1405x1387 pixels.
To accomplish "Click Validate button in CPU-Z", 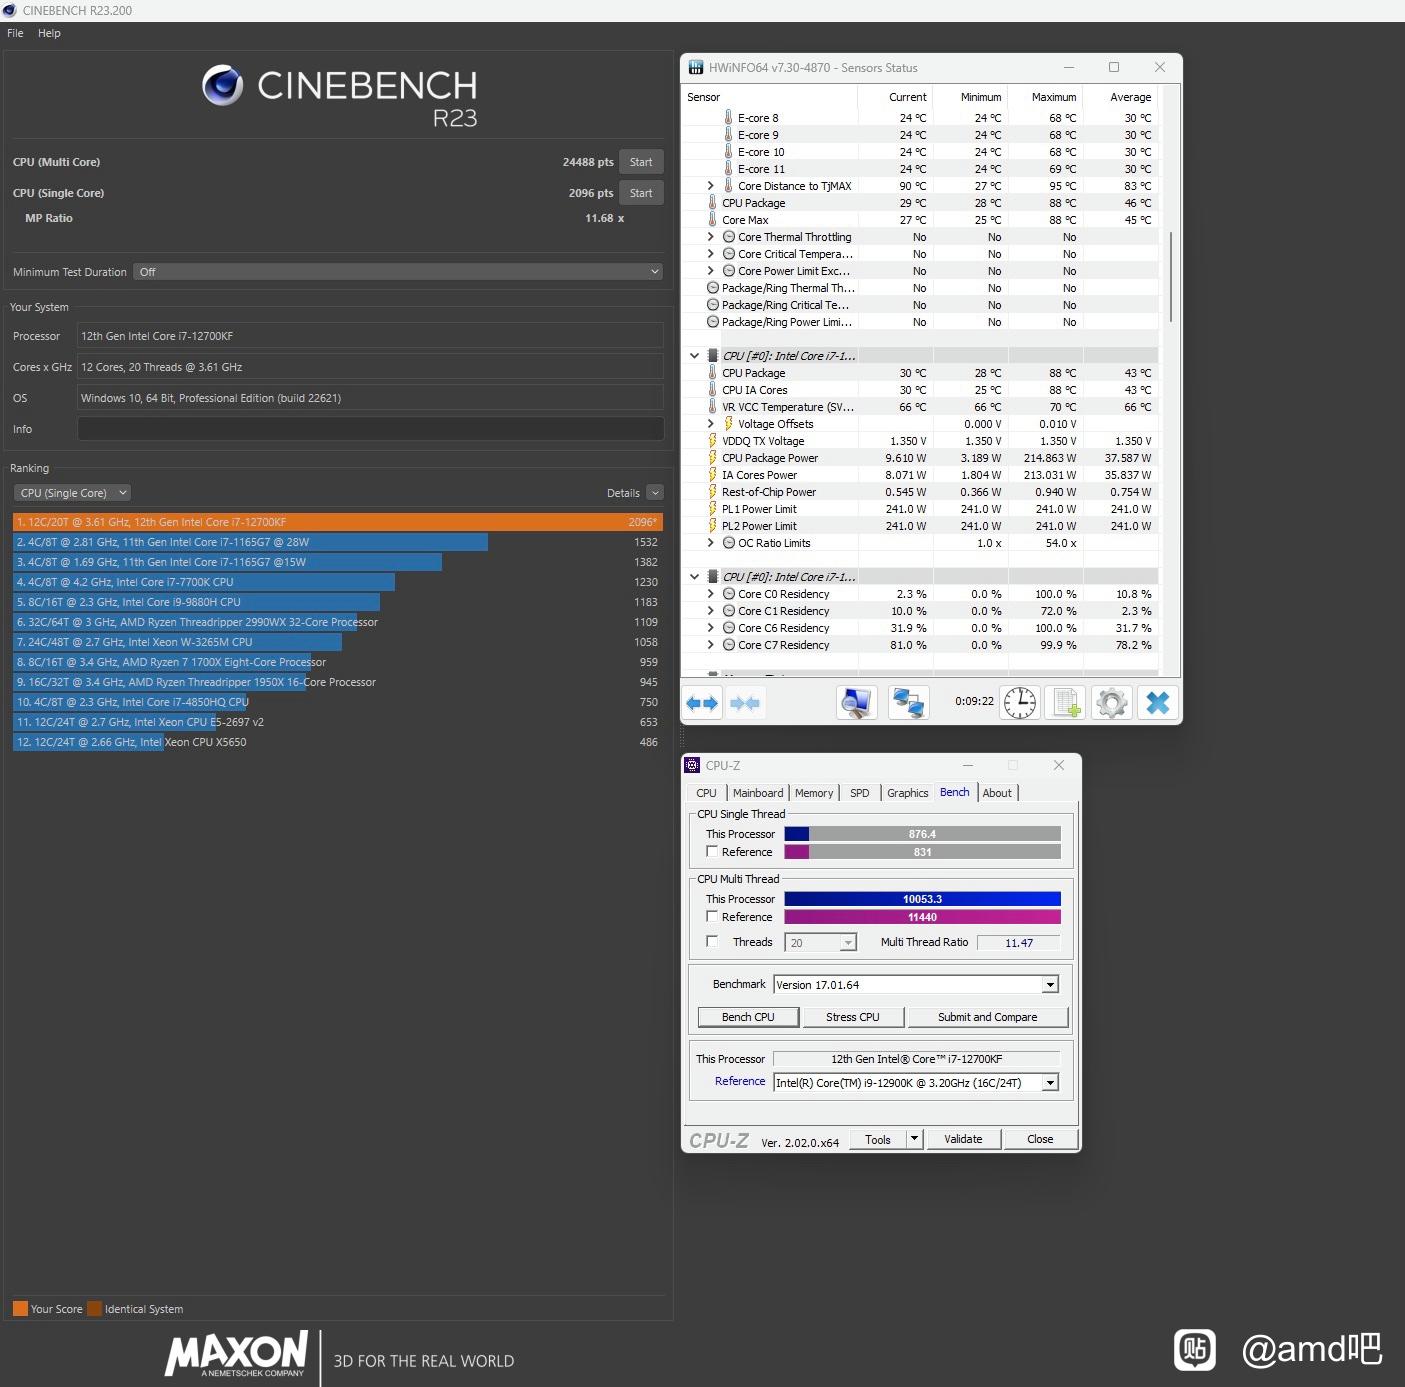I will 963,1139.
